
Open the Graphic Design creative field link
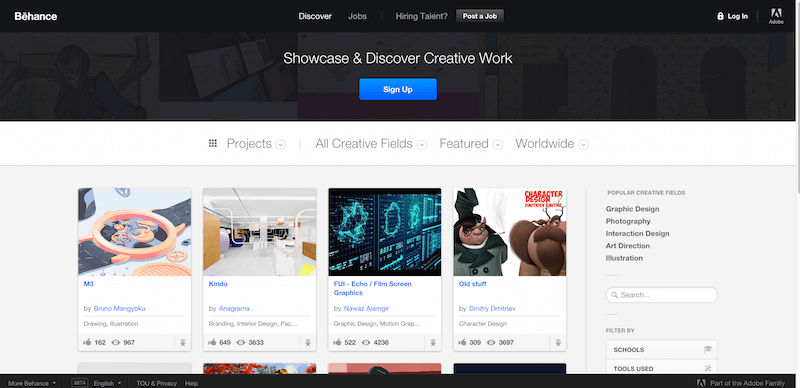click(x=632, y=209)
